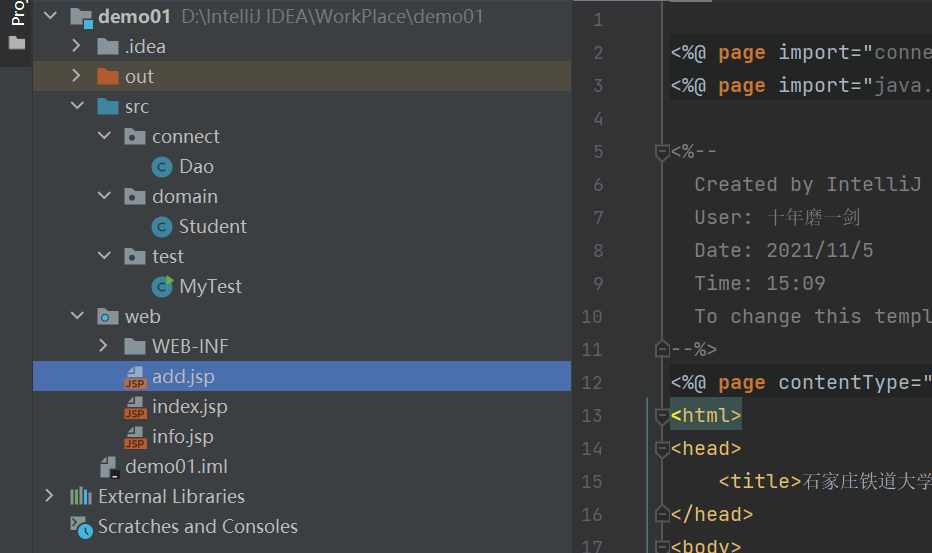Click the index.jsp file icon
This screenshot has height=553, width=932.
[x=135, y=407]
